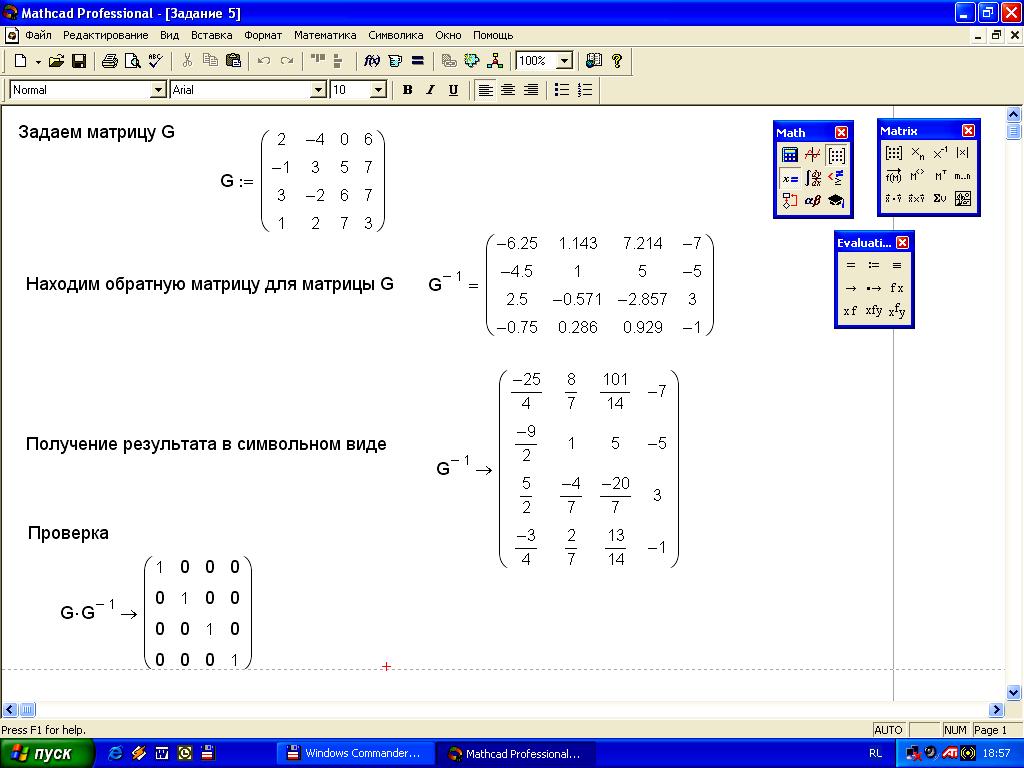This screenshot has width=1024, height=768.
Task: Click the пуск Start button
Action: (x=47, y=754)
